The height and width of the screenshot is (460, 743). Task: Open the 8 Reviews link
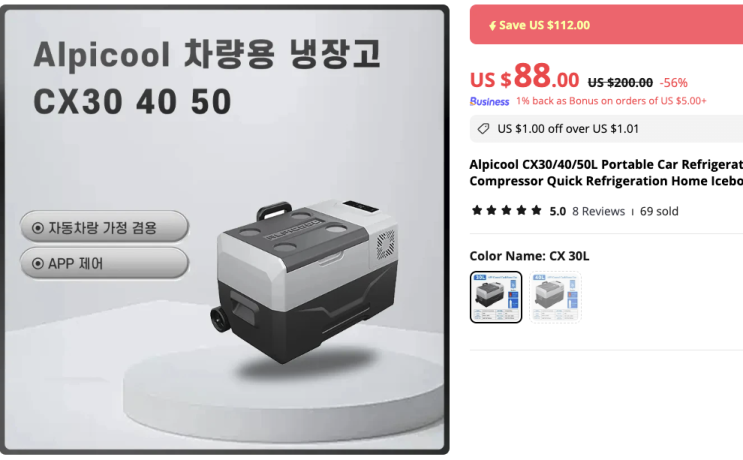[598, 211]
